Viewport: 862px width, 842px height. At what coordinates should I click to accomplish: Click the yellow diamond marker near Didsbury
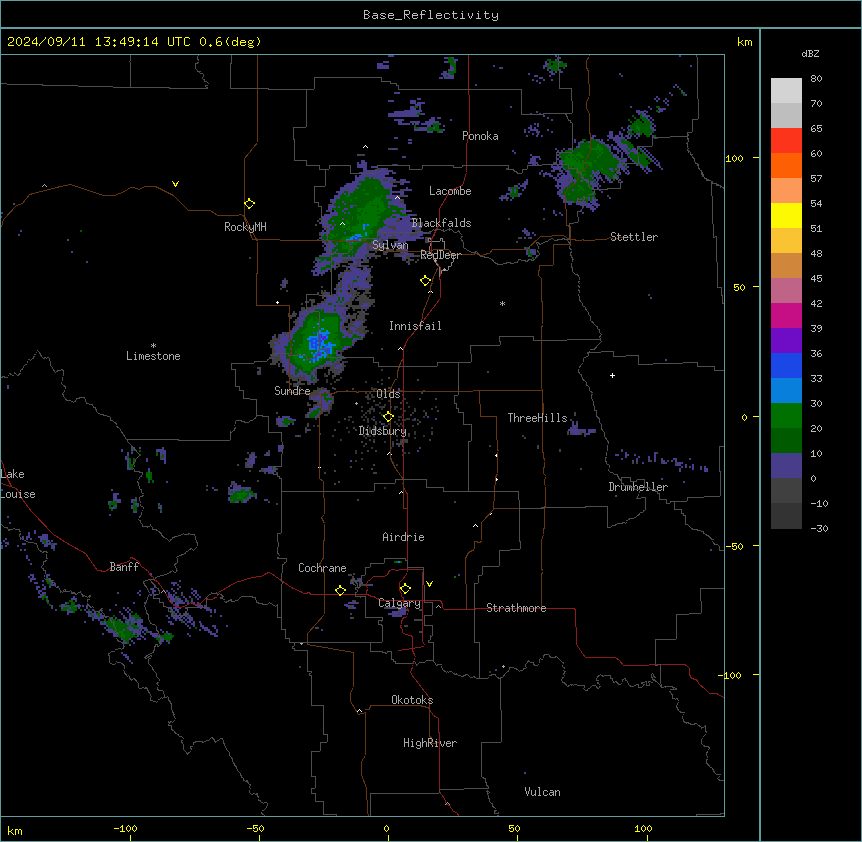tap(388, 416)
